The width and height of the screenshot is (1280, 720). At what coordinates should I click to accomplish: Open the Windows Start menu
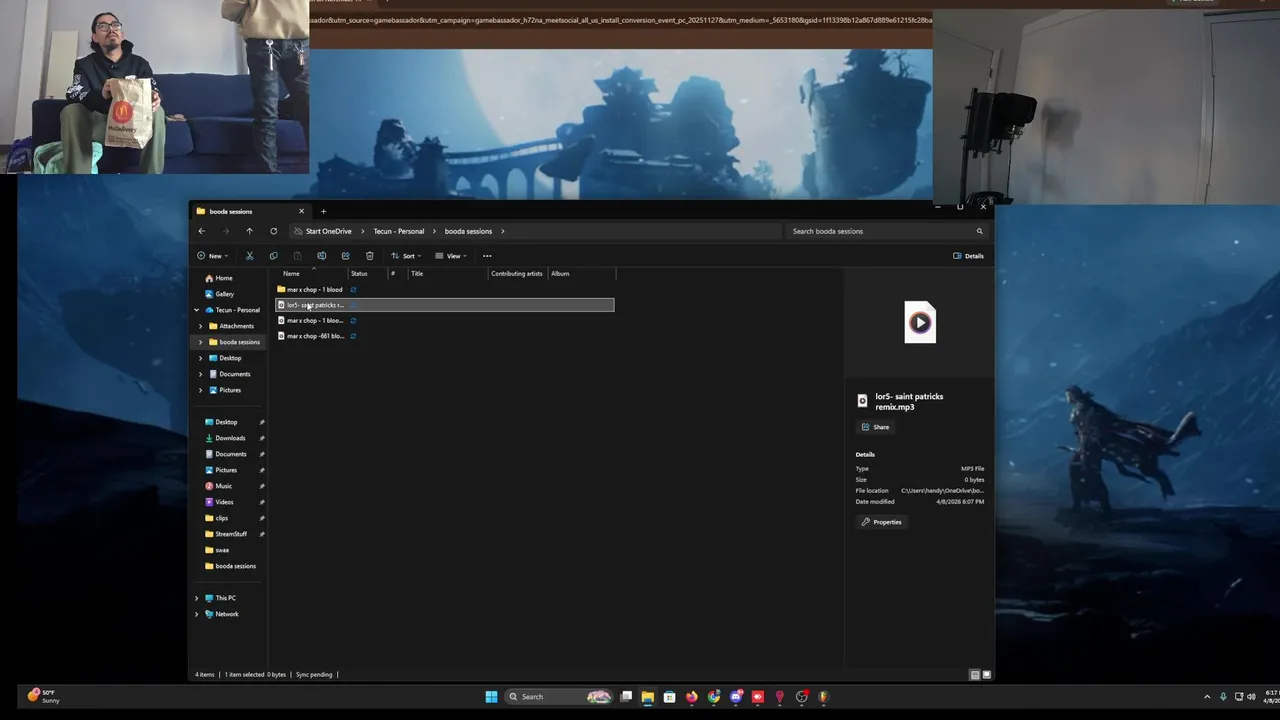[491, 697]
